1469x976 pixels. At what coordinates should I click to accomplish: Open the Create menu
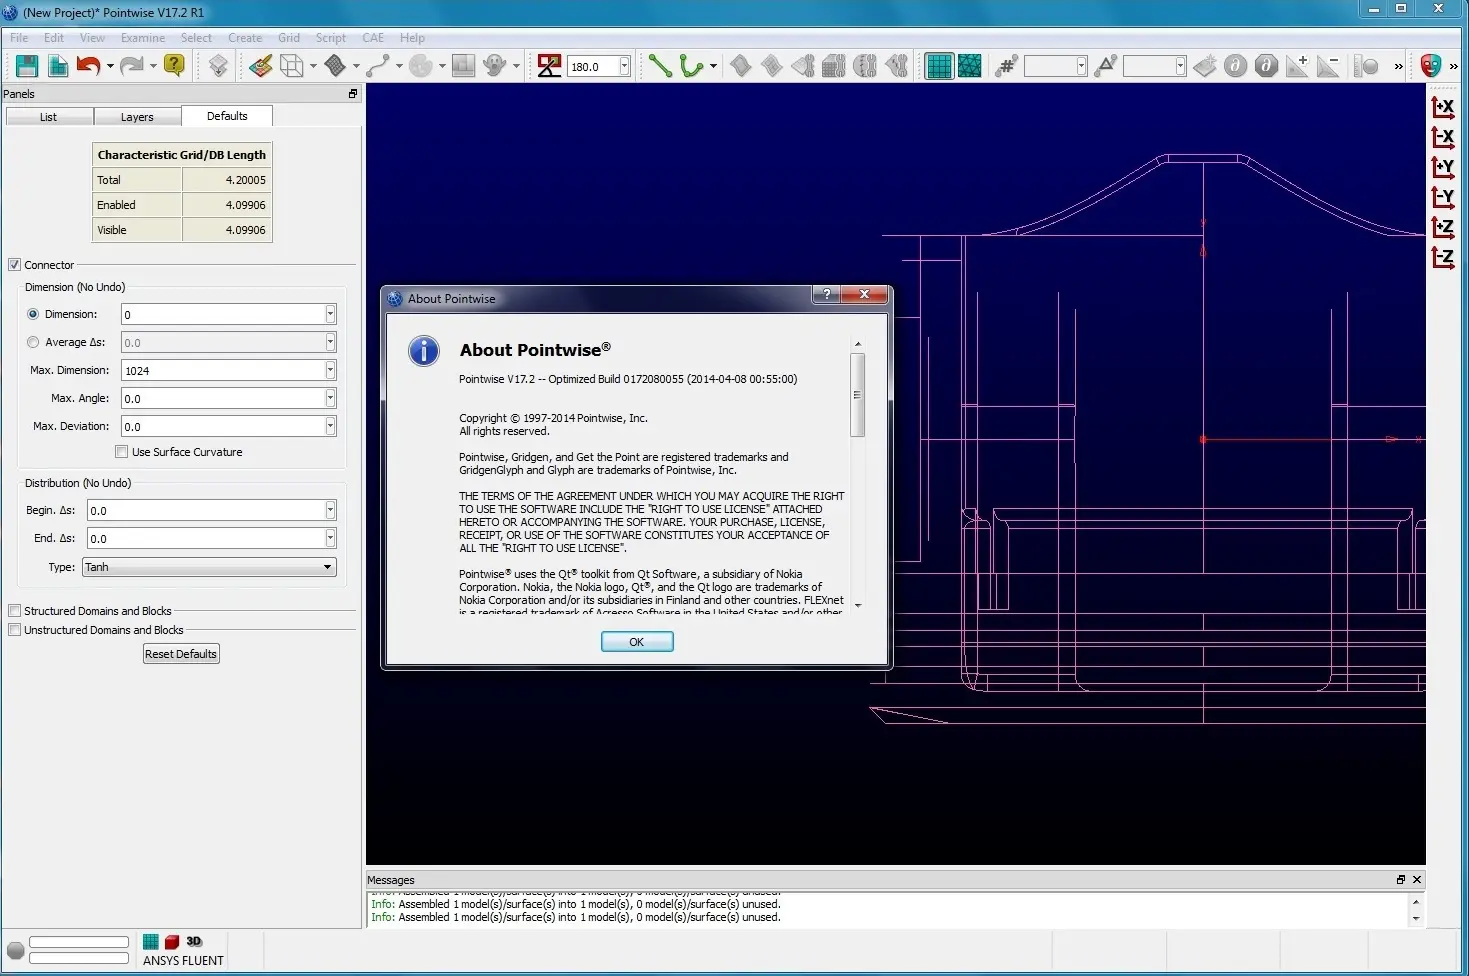pos(245,38)
